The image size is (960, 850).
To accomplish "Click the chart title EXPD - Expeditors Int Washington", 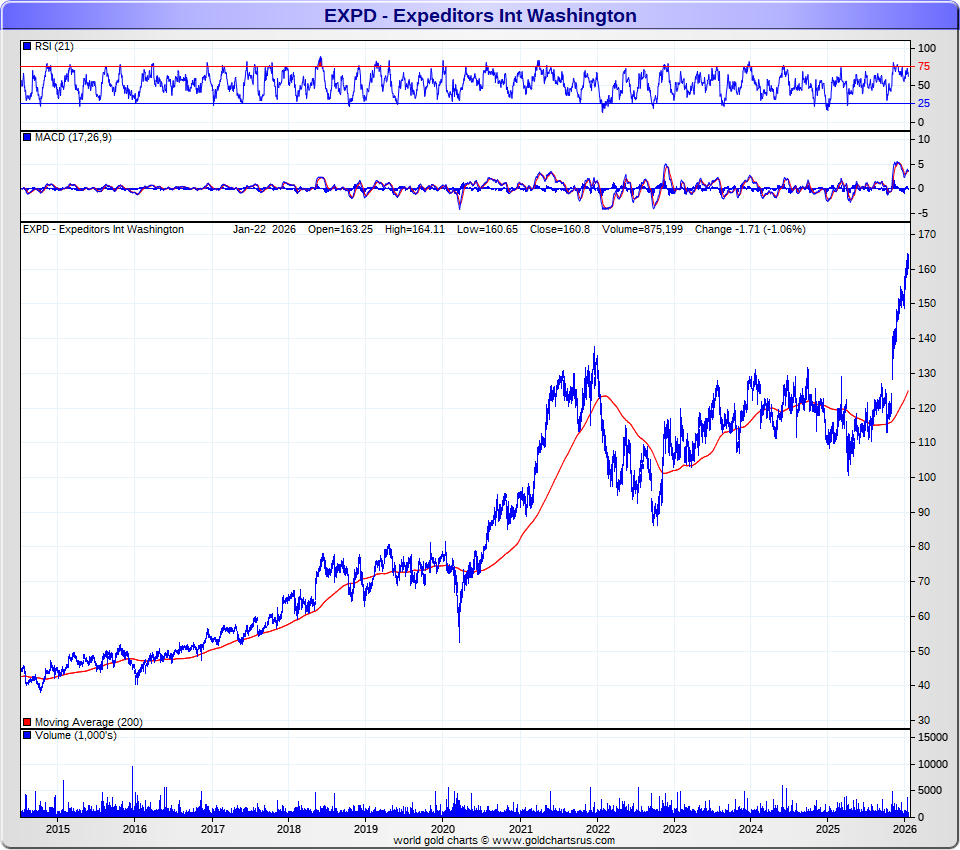I will [x=480, y=15].
